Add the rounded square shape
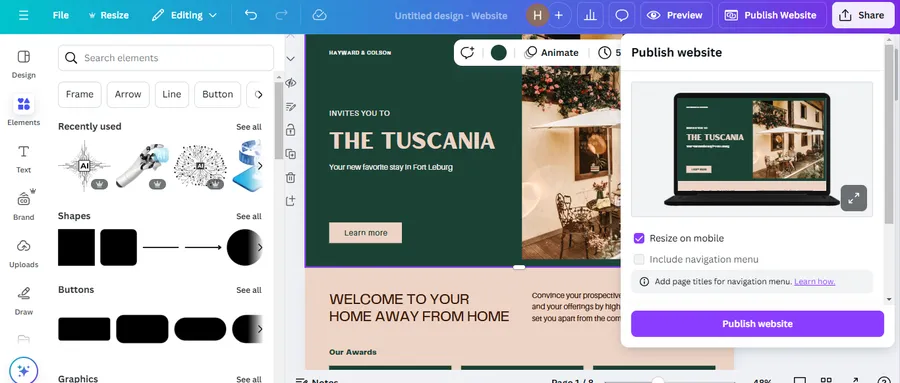The height and width of the screenshot is (383, 900). (119, 247)
